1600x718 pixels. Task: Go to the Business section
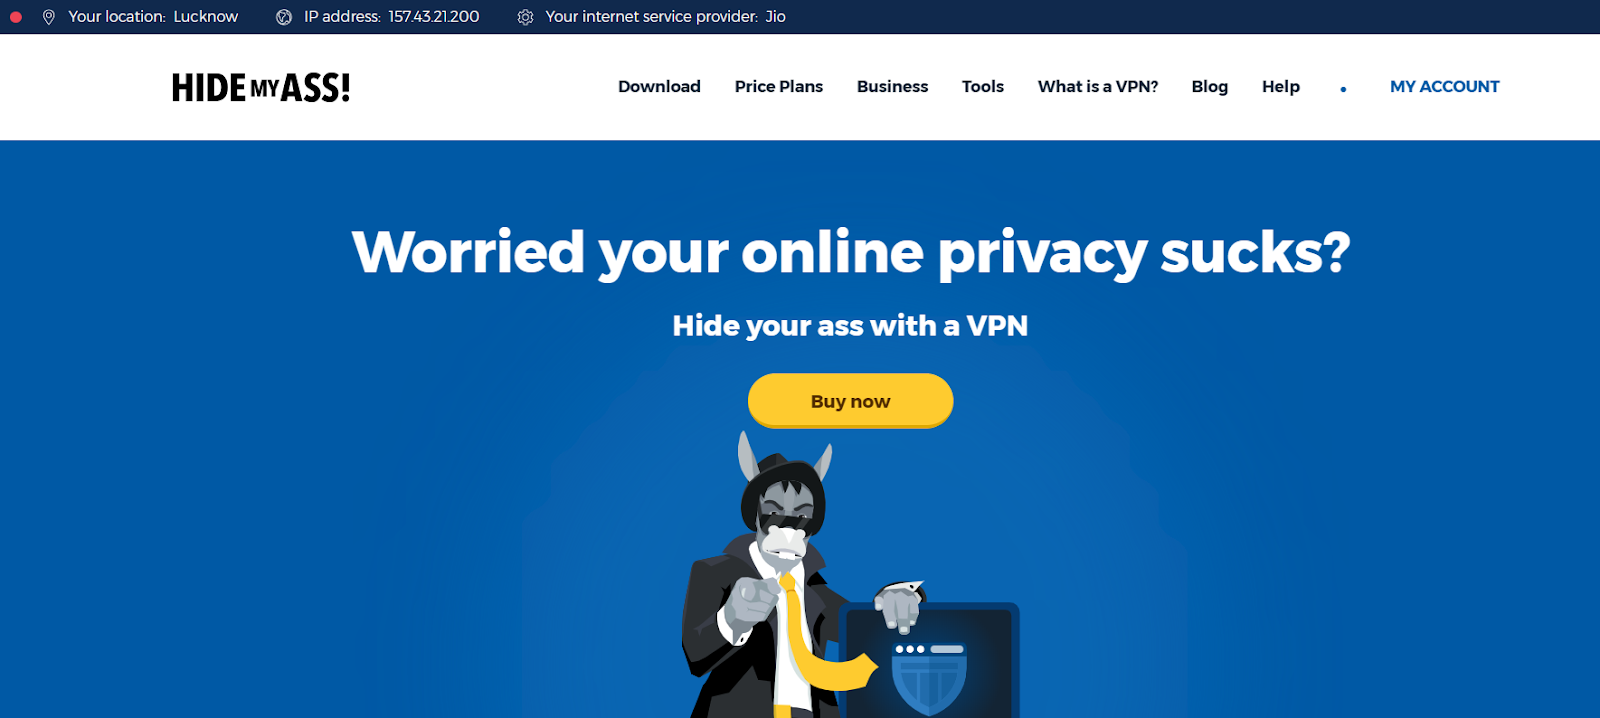[x=892, y=87]
